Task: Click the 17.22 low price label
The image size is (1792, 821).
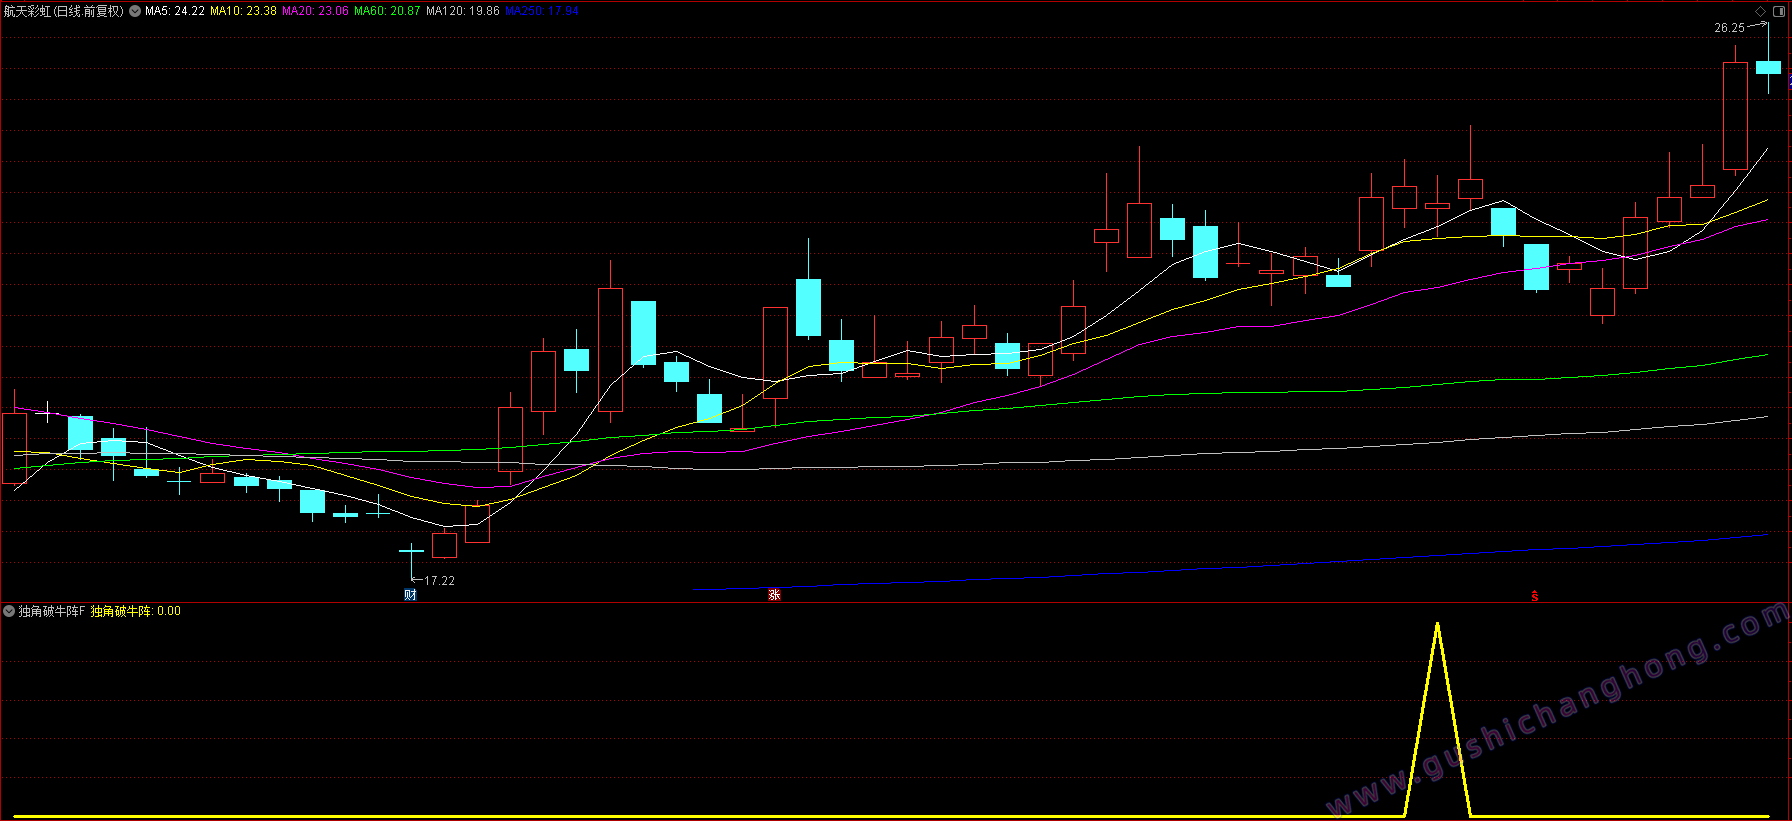Action: tap(439, 581)
